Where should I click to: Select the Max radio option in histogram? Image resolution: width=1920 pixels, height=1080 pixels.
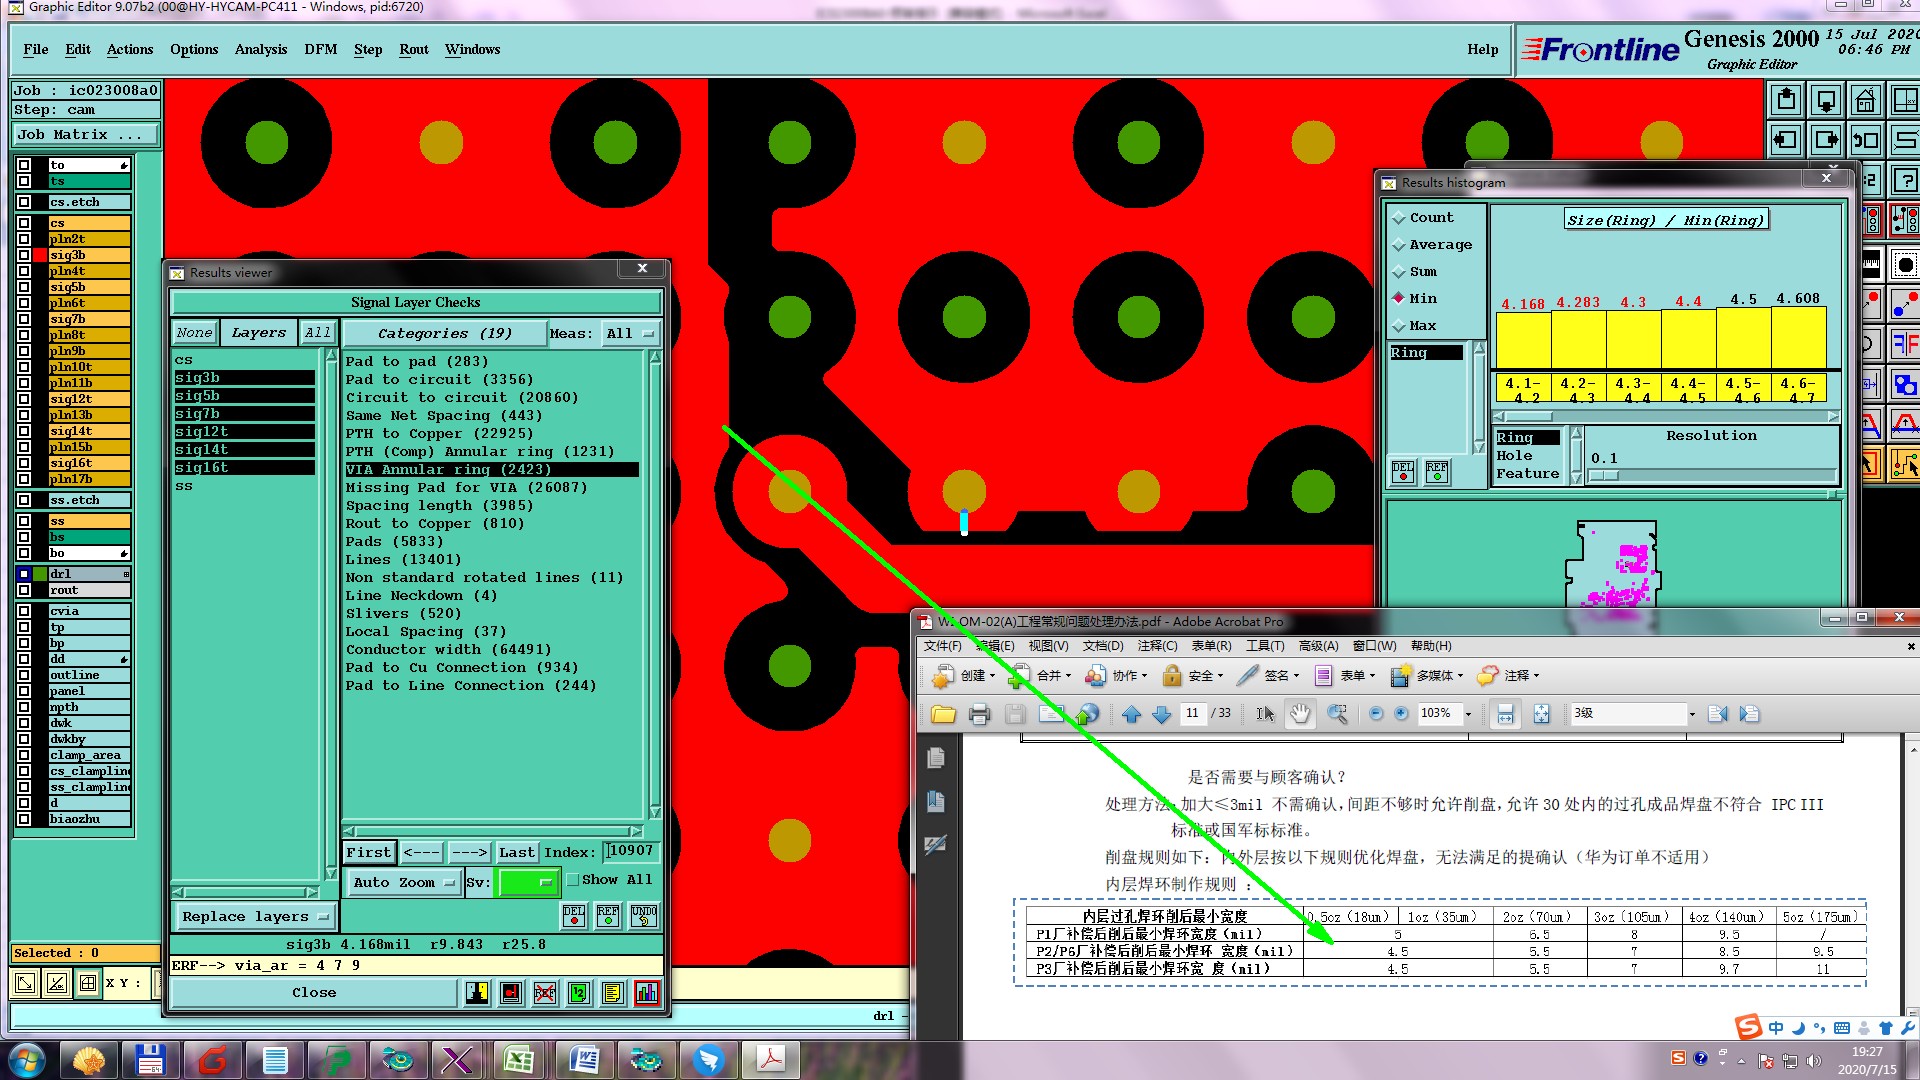click(1399, 326)
